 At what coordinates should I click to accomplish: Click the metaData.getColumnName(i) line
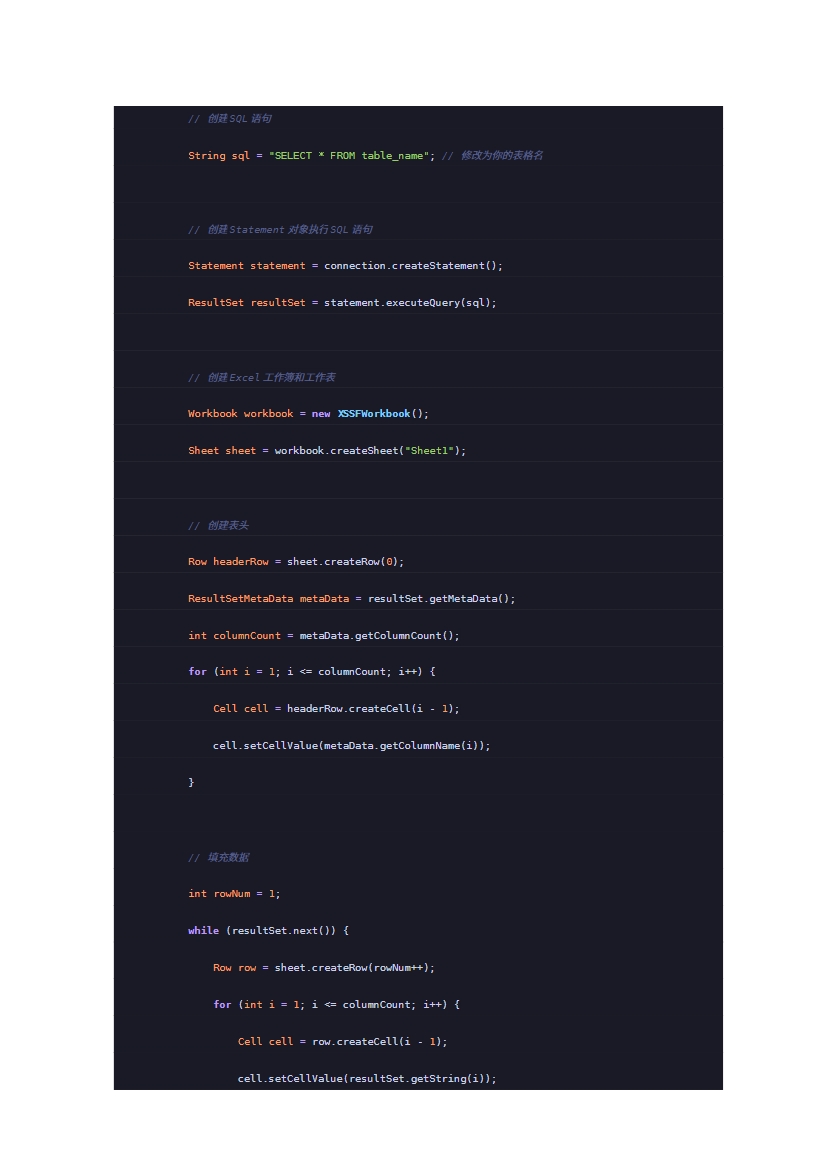click(x=352, y=746)
